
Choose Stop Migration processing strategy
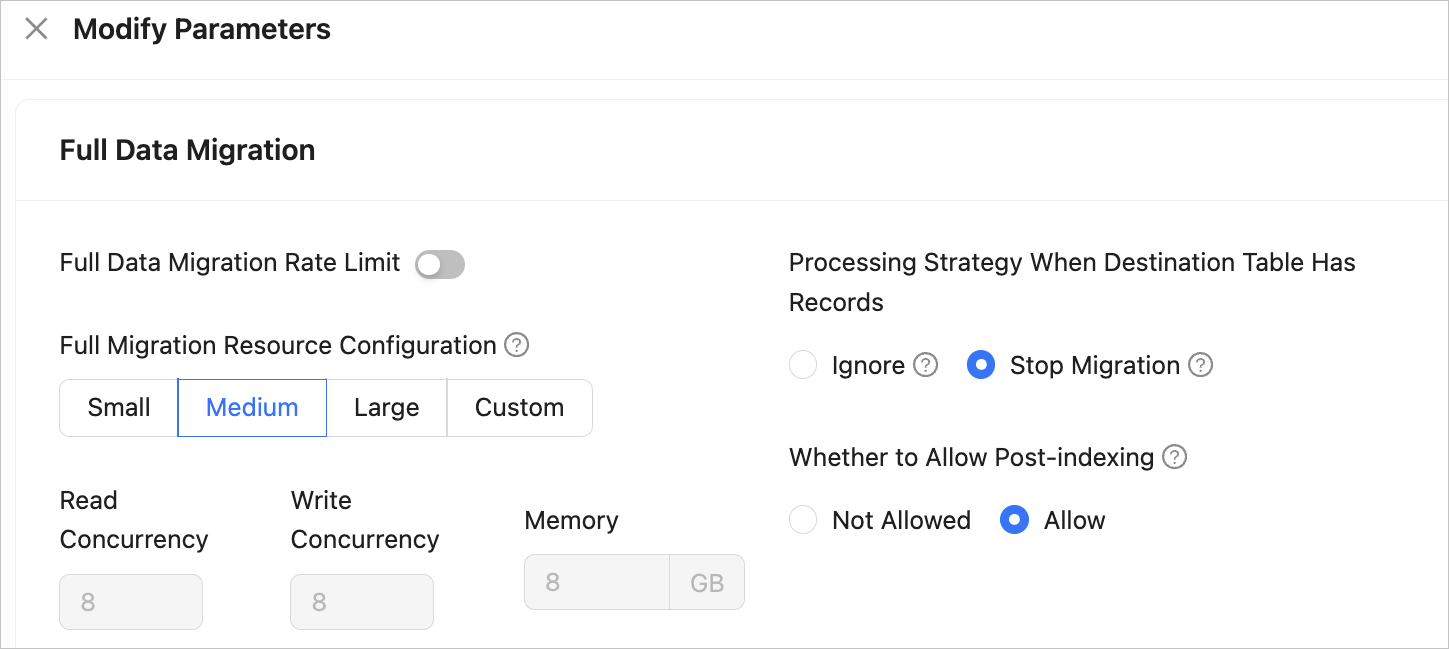(981, 365)
